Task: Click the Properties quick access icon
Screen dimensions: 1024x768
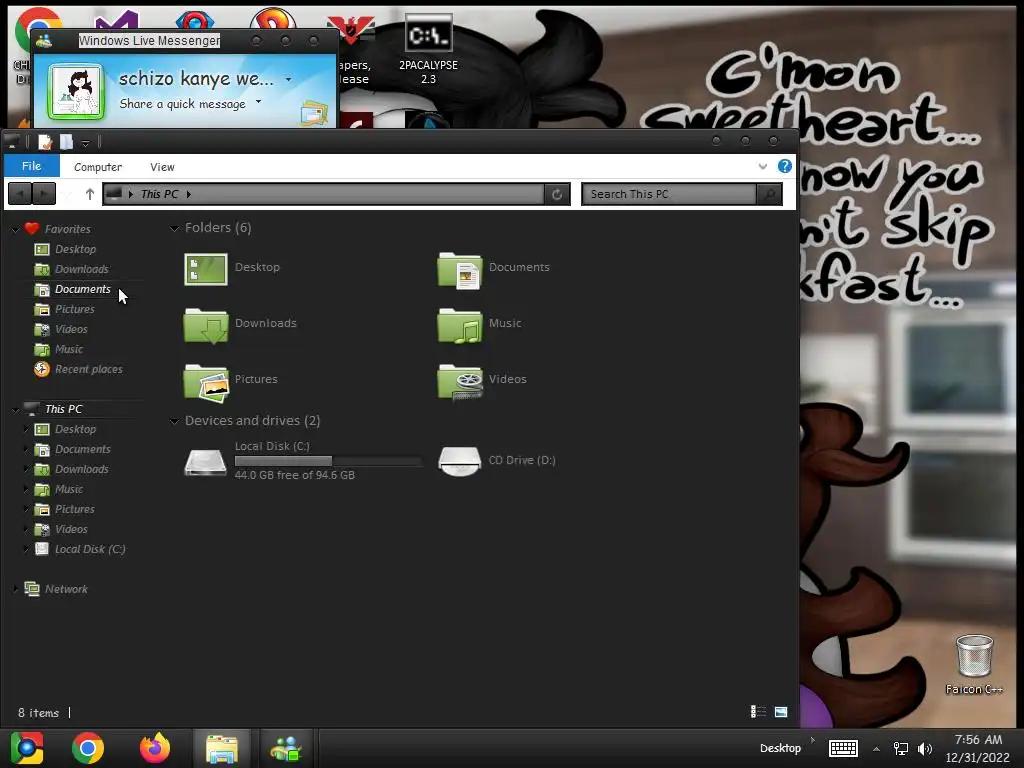Action: (45, 142)
